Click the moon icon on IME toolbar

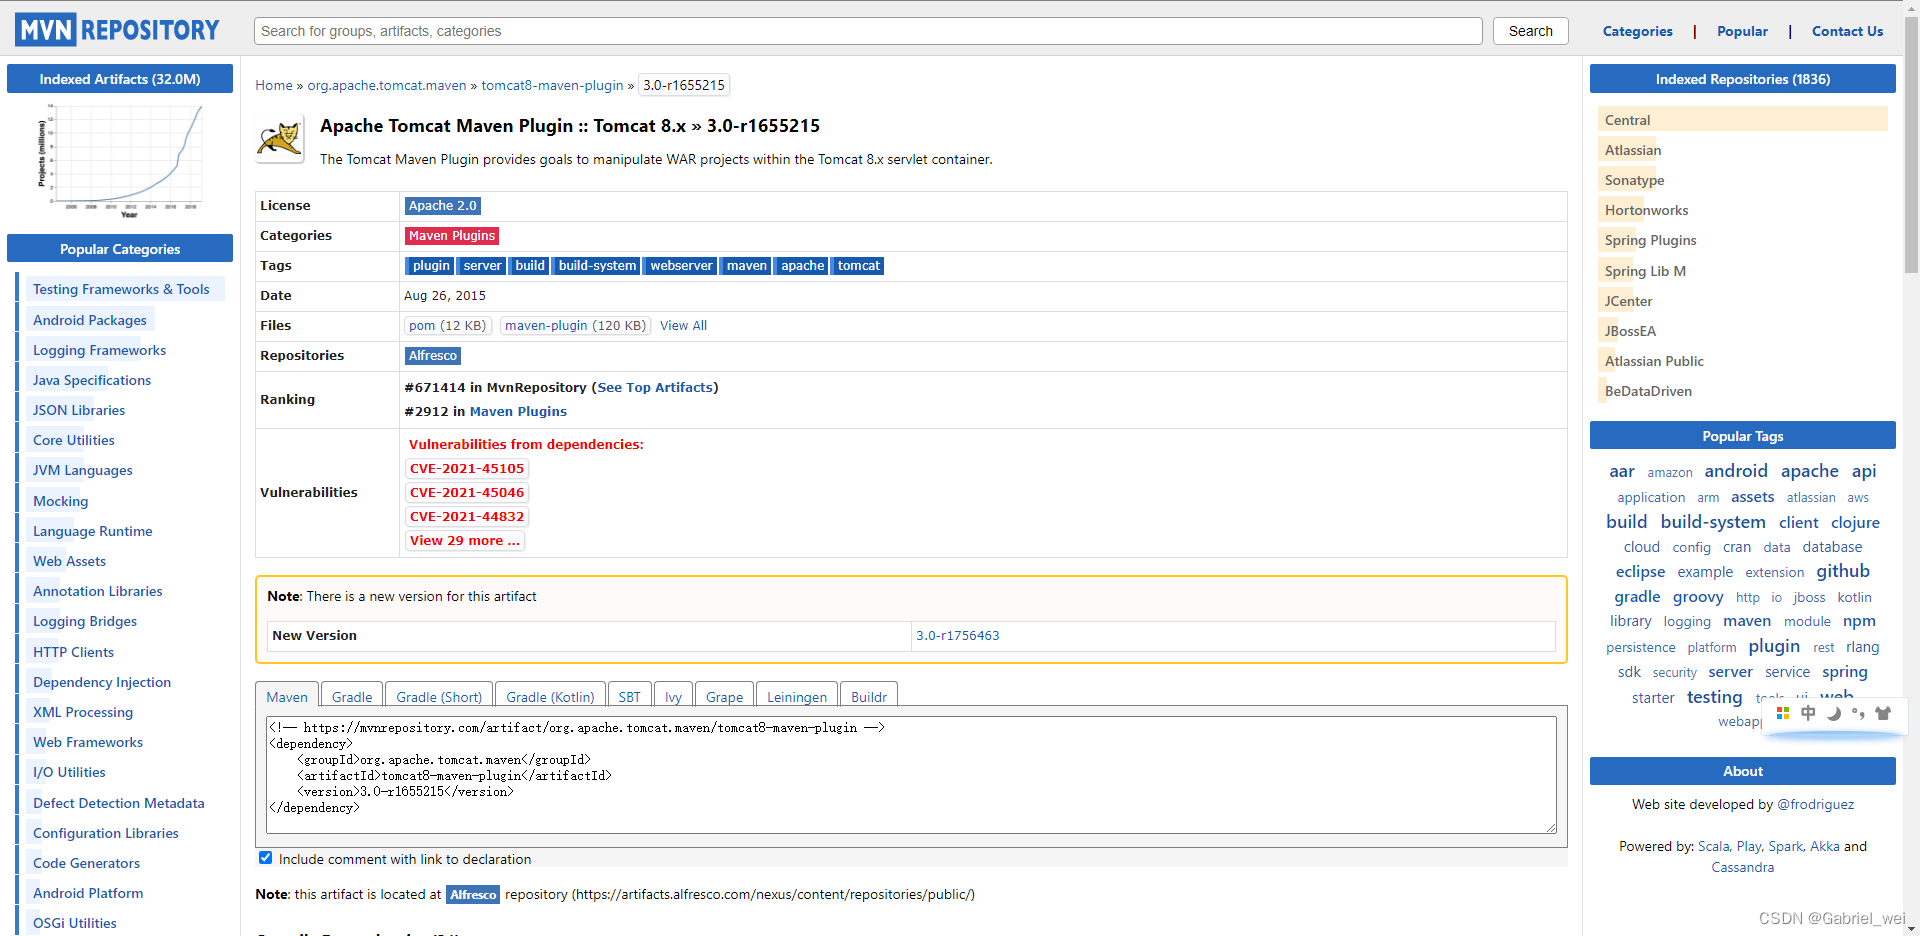pyautogui.click(x=1834, y=713)
